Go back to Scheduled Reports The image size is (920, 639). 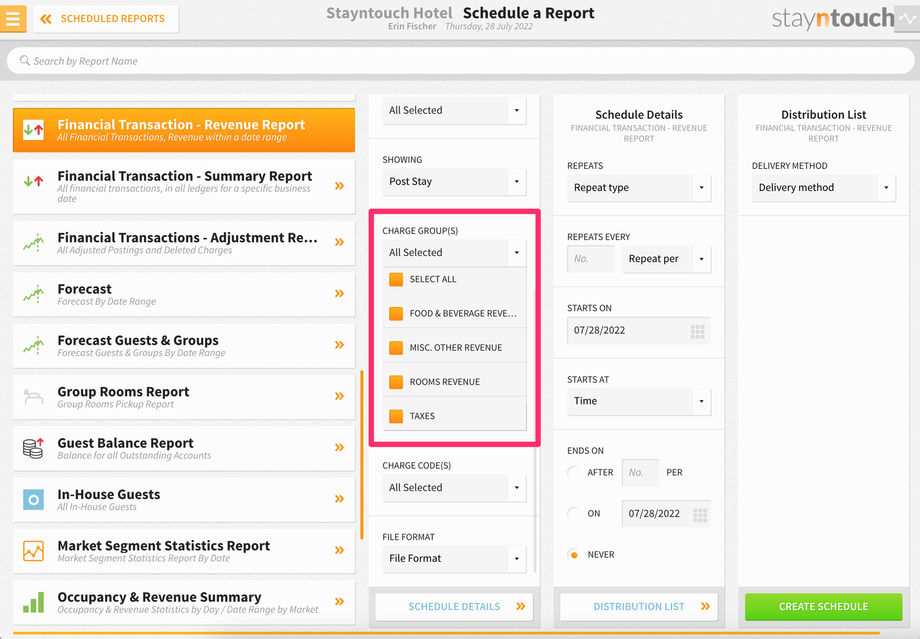pos(106,19)
